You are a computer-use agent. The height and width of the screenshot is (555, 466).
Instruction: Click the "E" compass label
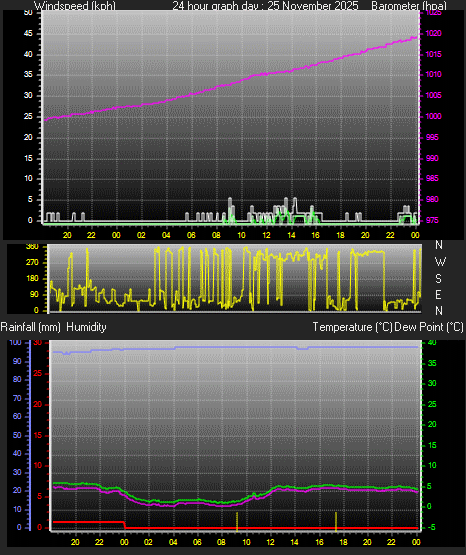pyautogui.click(x=438, y=294)
